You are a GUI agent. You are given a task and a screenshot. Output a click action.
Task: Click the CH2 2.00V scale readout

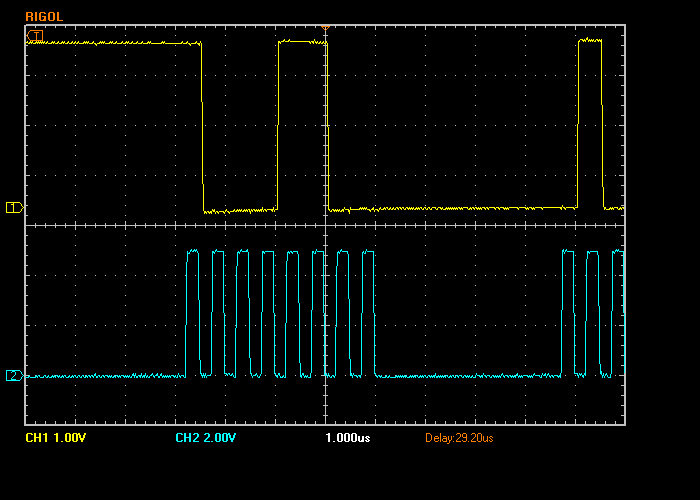click(x=205, y=438)
